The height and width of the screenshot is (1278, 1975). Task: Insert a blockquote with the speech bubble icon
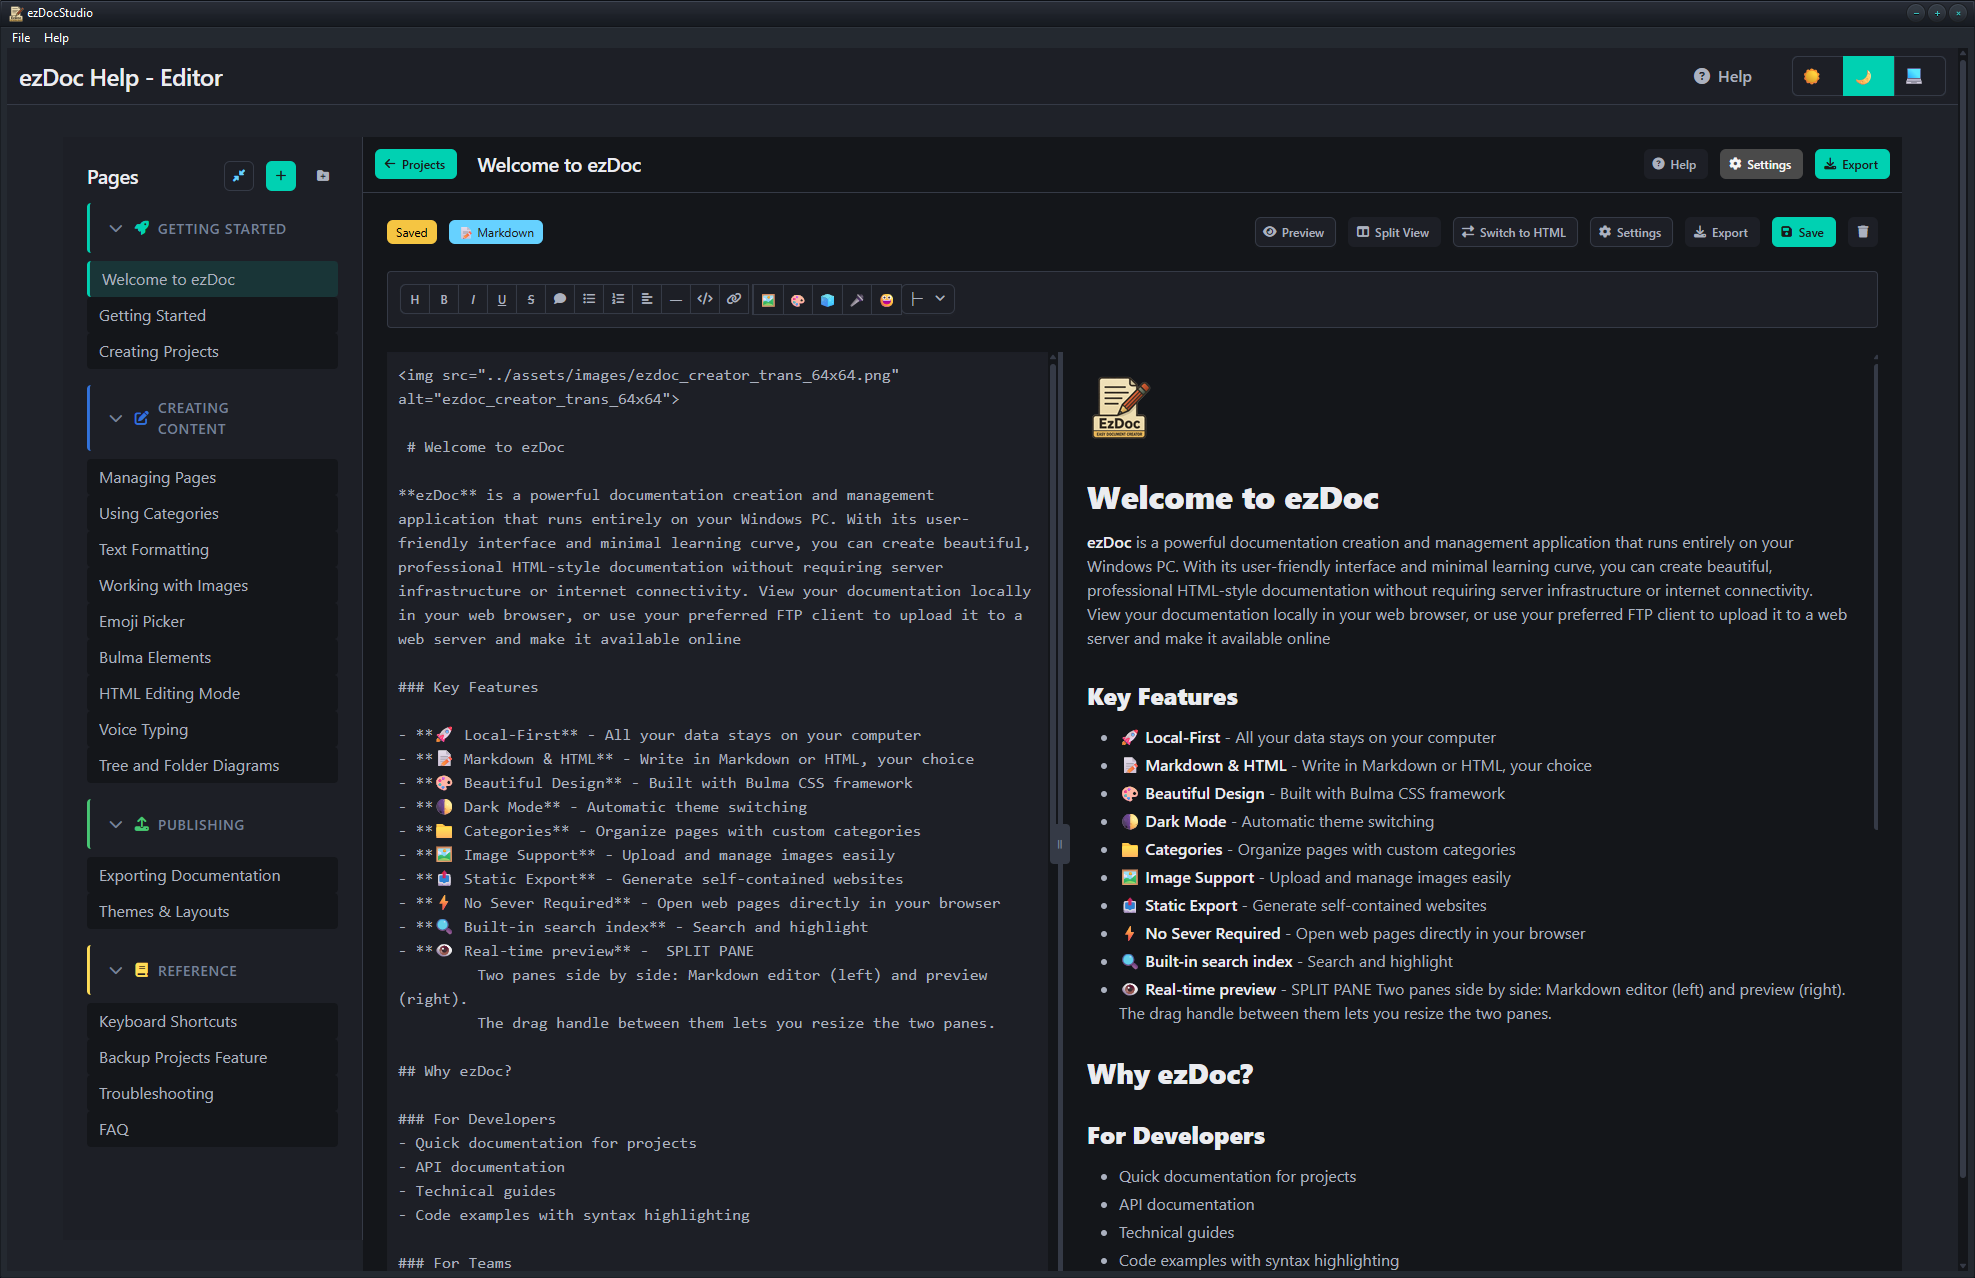(560, 299)
